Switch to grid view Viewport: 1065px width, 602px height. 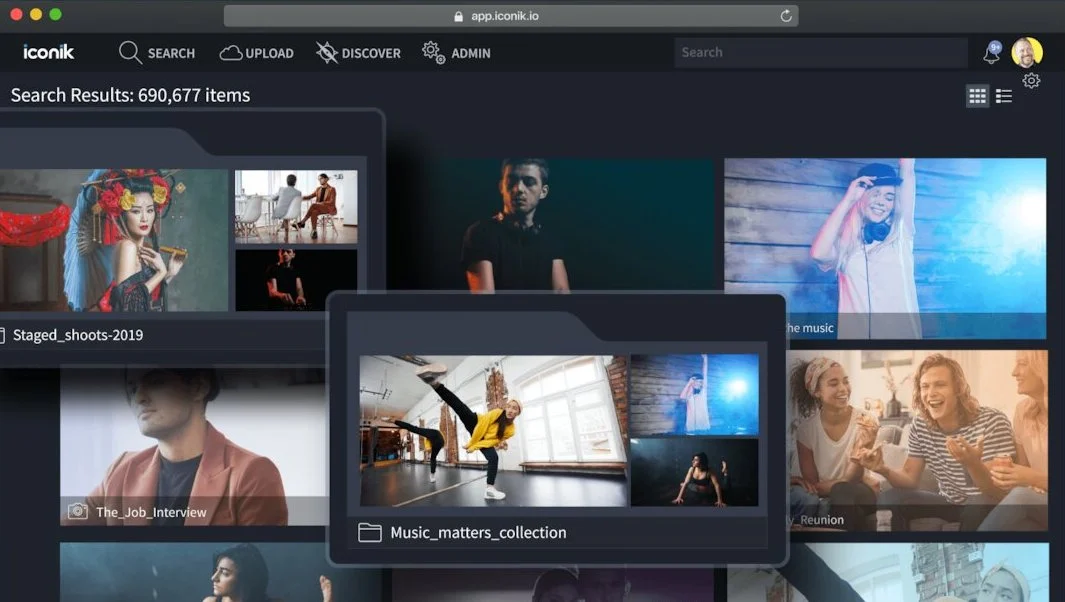(x=978, y=96)
